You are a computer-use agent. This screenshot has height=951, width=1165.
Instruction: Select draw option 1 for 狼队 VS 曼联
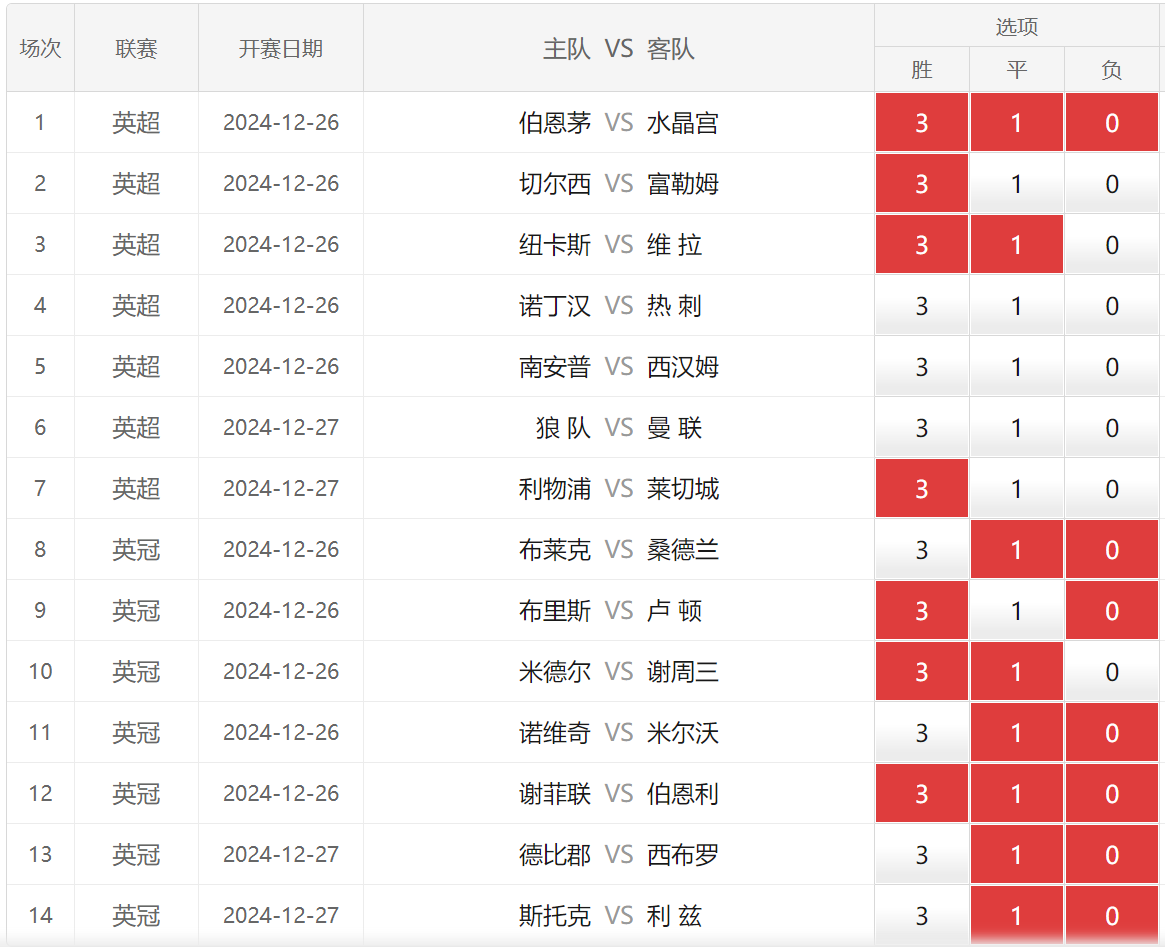point(1016,427)
